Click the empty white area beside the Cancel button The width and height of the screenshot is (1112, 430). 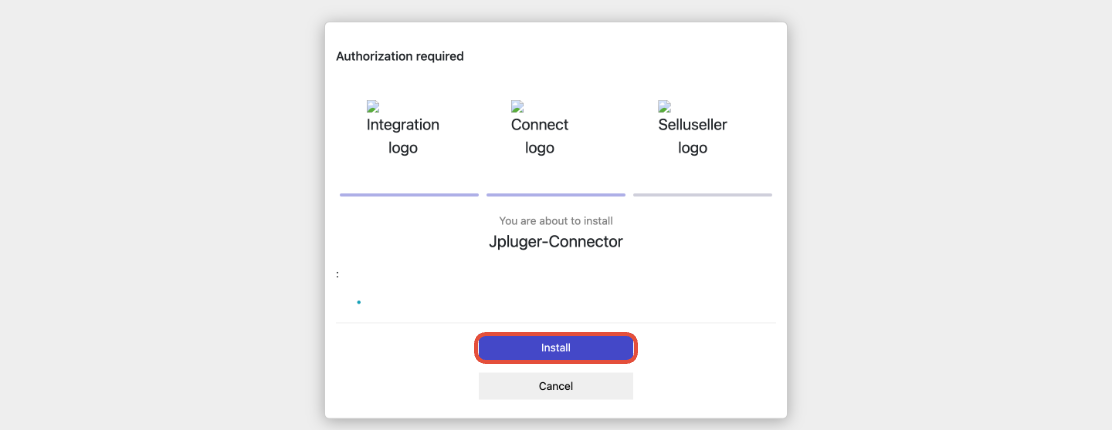709,386
